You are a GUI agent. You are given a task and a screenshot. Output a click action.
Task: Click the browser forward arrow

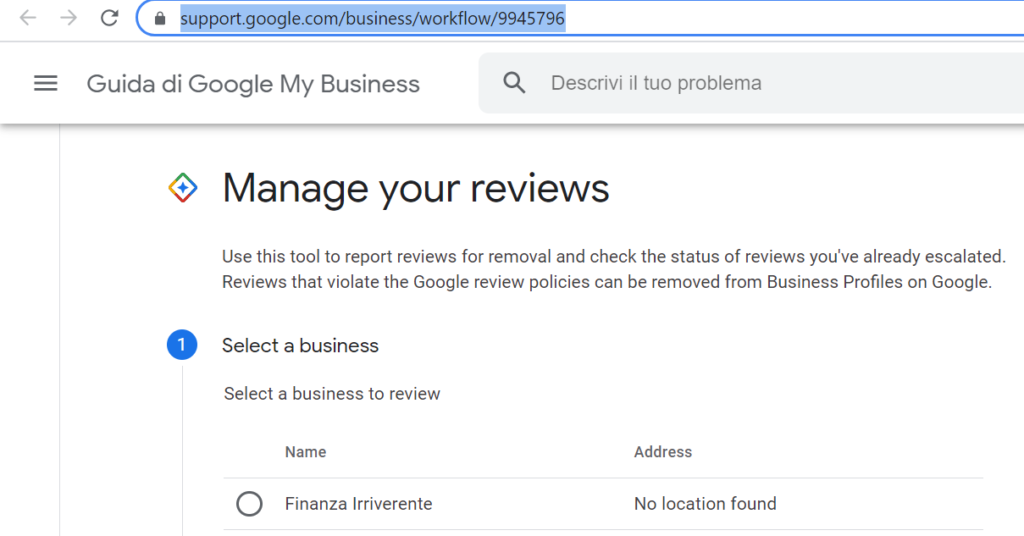pos(68,18)
